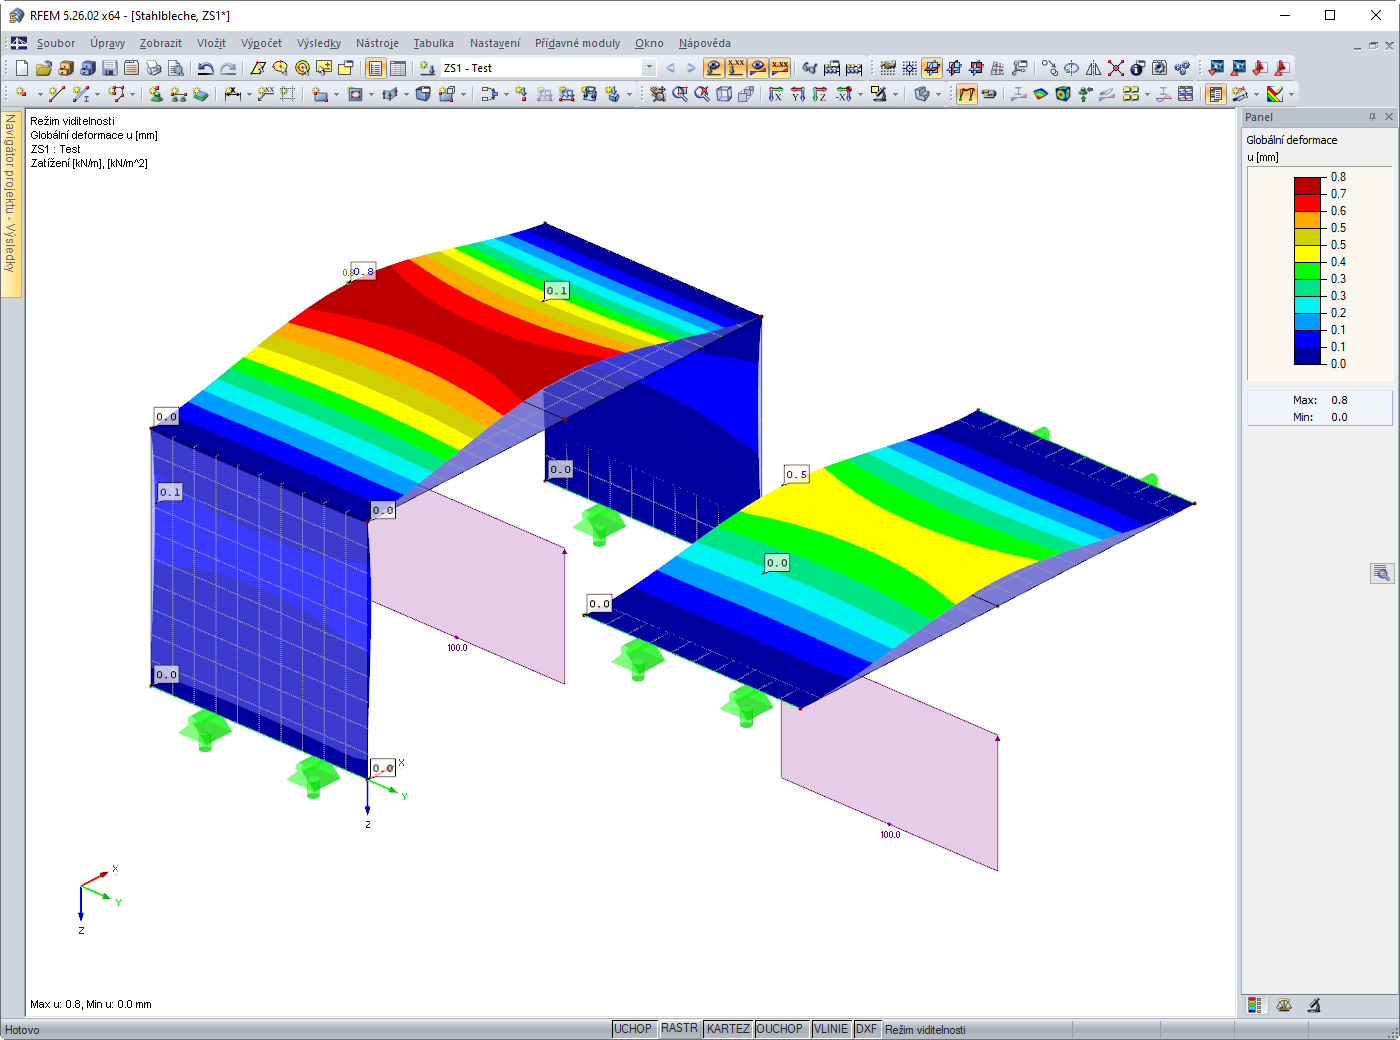Open the Soubor menu
Viewport: 1400px width, 1040px height.
coord(56,43)
